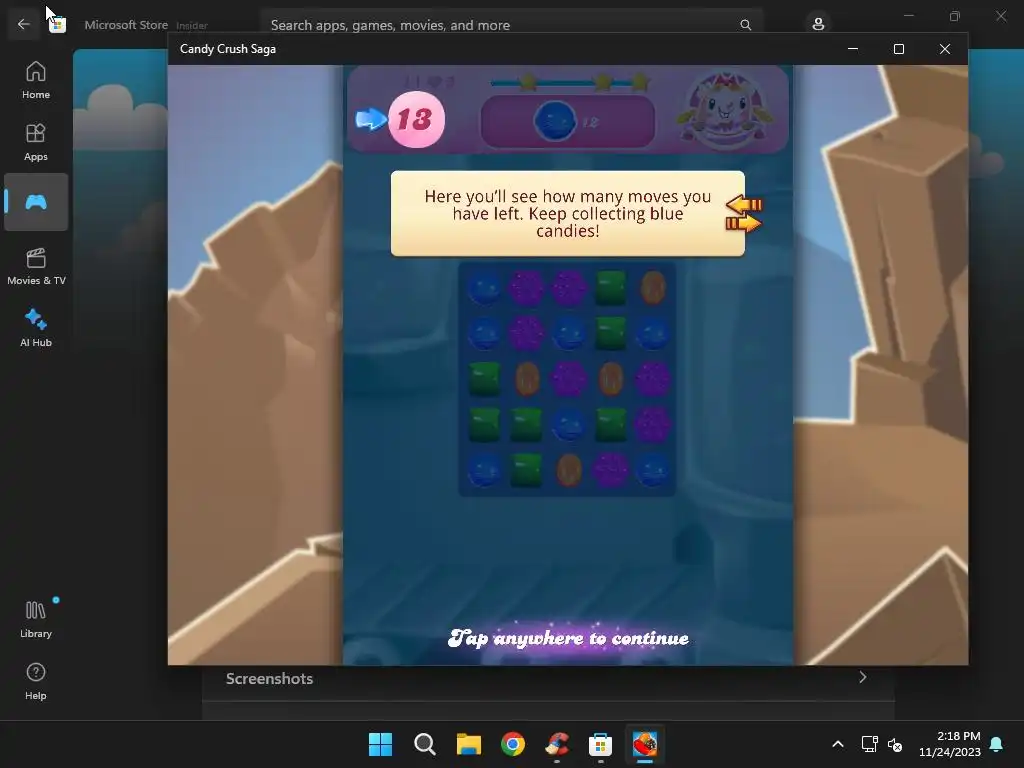
Task: Open network status tray icon
Action: coord(869,744)
